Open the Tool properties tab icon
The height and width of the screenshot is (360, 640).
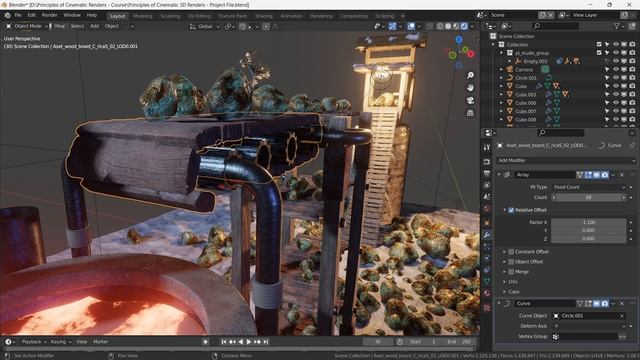pos(487,147)
